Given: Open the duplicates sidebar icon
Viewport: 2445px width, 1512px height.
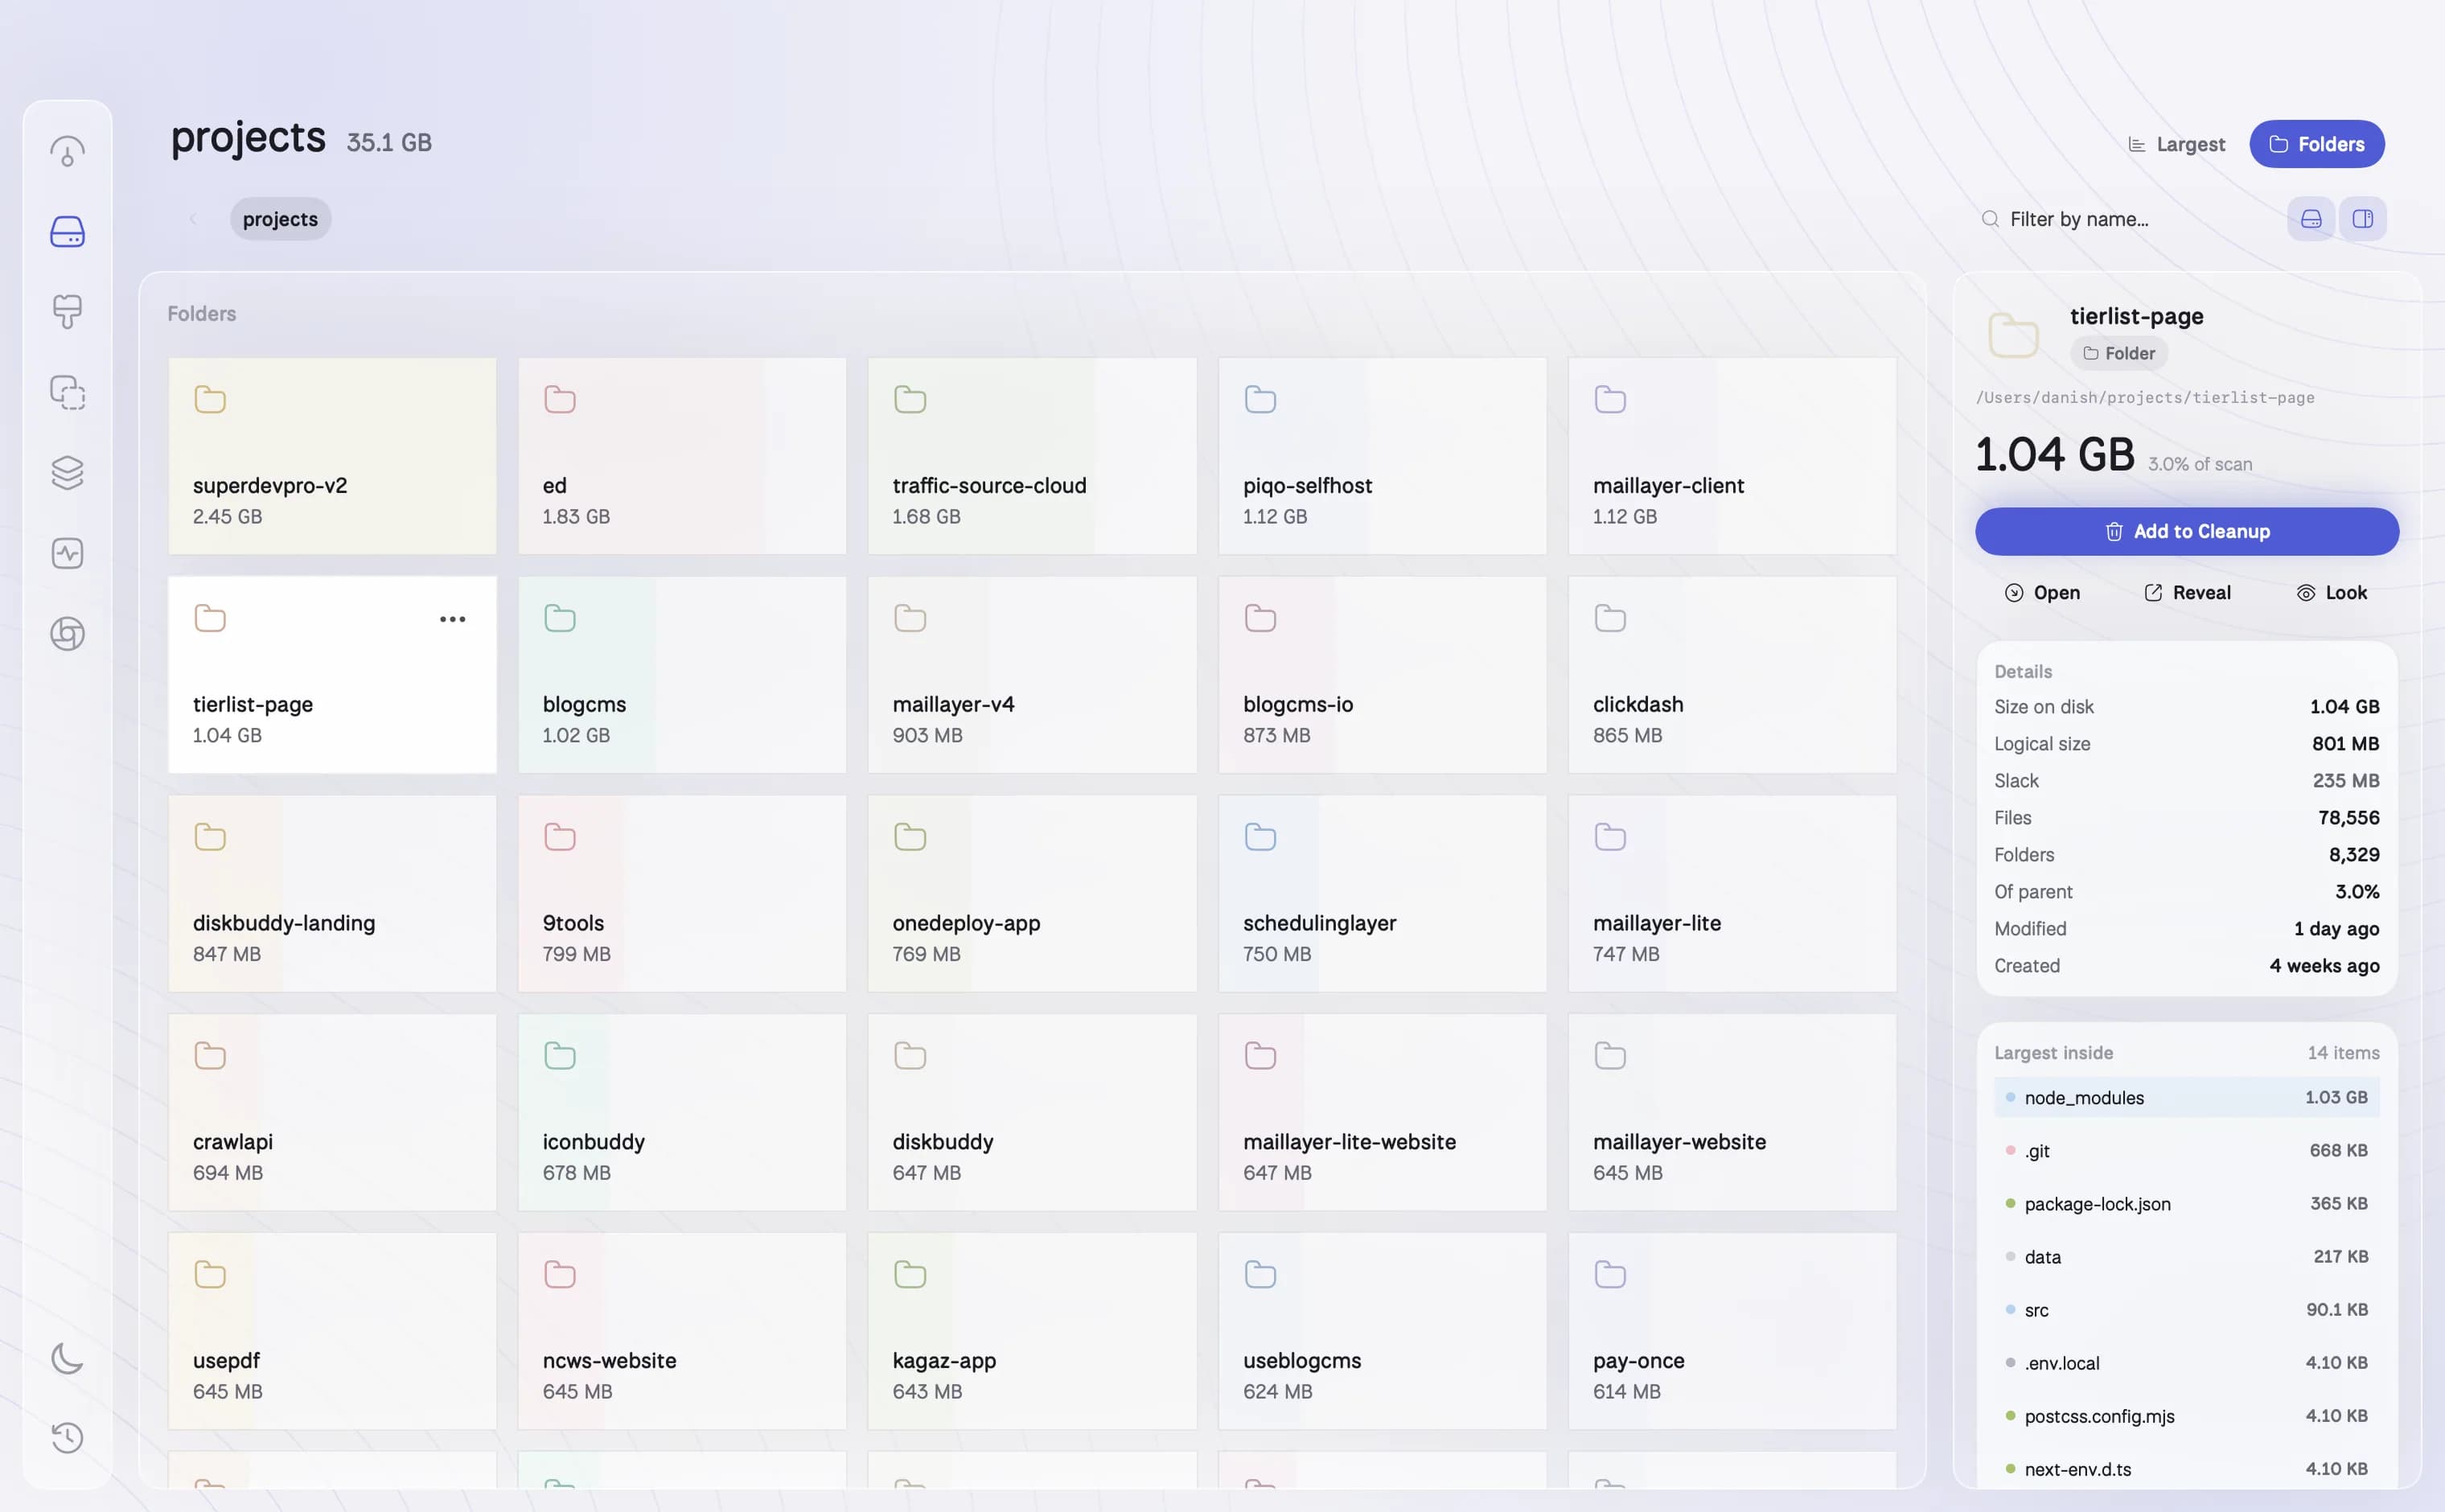Looking at the screenshot, I should [67, 392].
